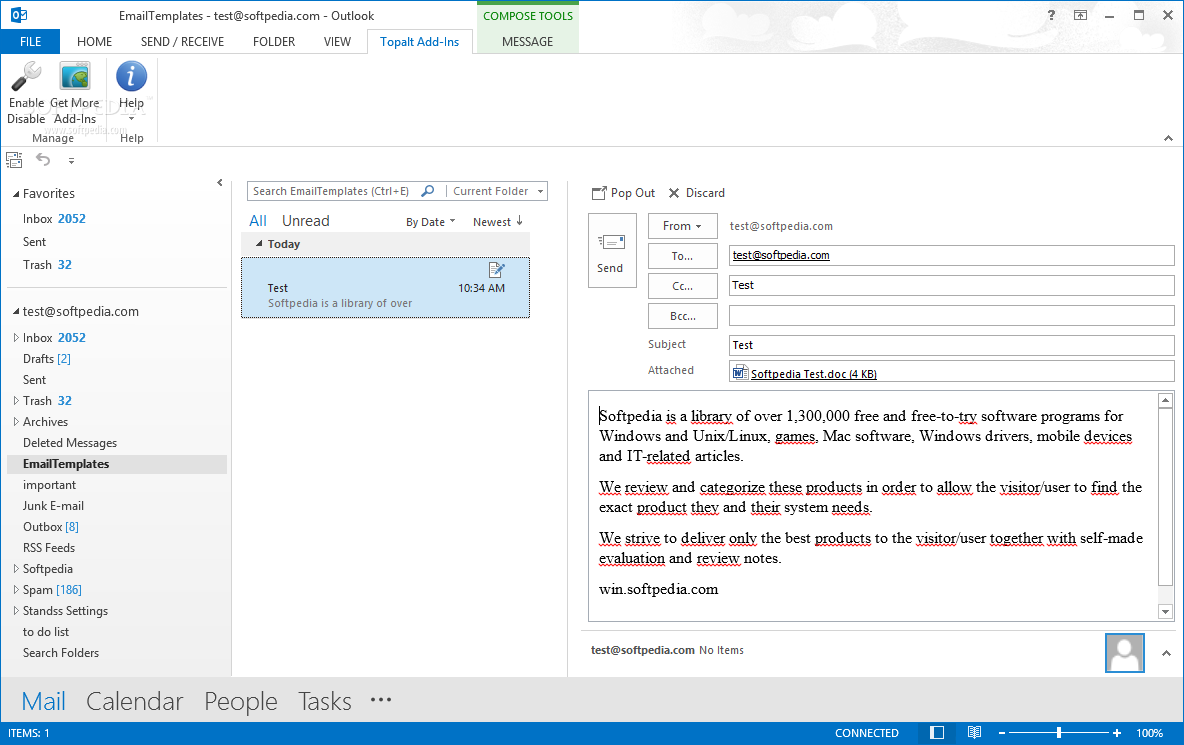Click message body scroll down arrow
This screenshot has height=745, width=1184.
pyautogui.click(x=1165, y=611)
